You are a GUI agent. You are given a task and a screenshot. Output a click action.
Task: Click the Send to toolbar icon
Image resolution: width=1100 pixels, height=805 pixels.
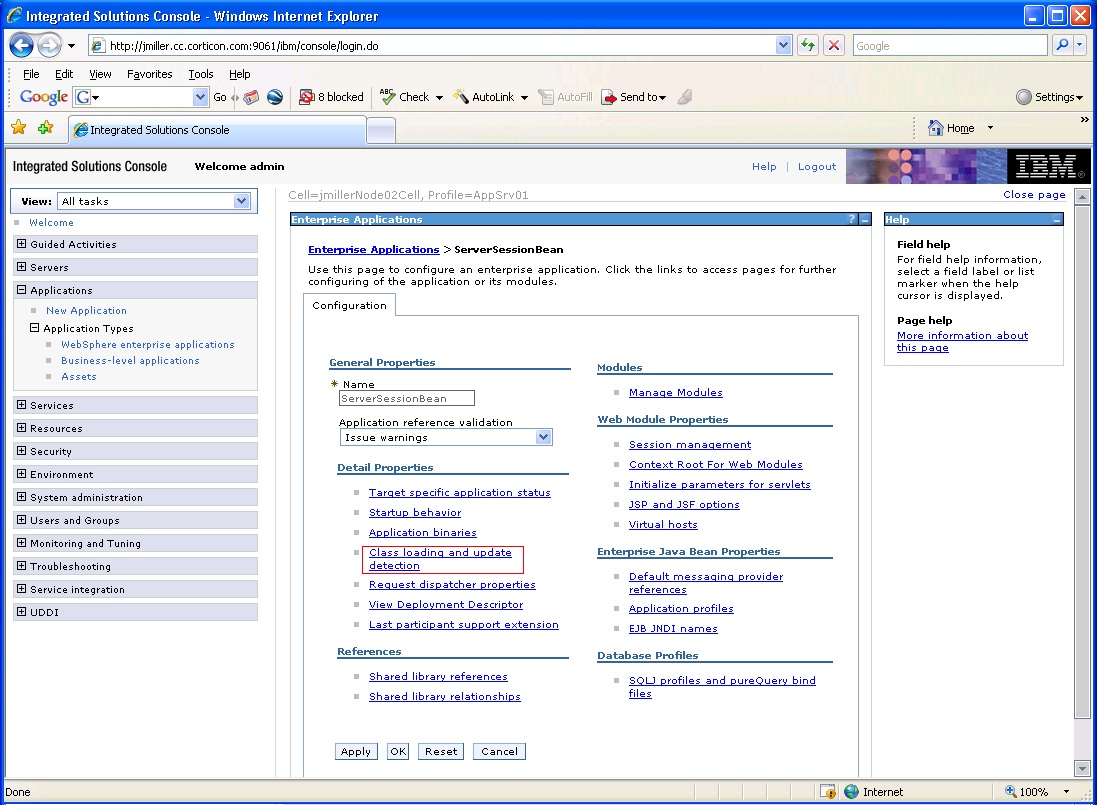click(x=609, y=97)
